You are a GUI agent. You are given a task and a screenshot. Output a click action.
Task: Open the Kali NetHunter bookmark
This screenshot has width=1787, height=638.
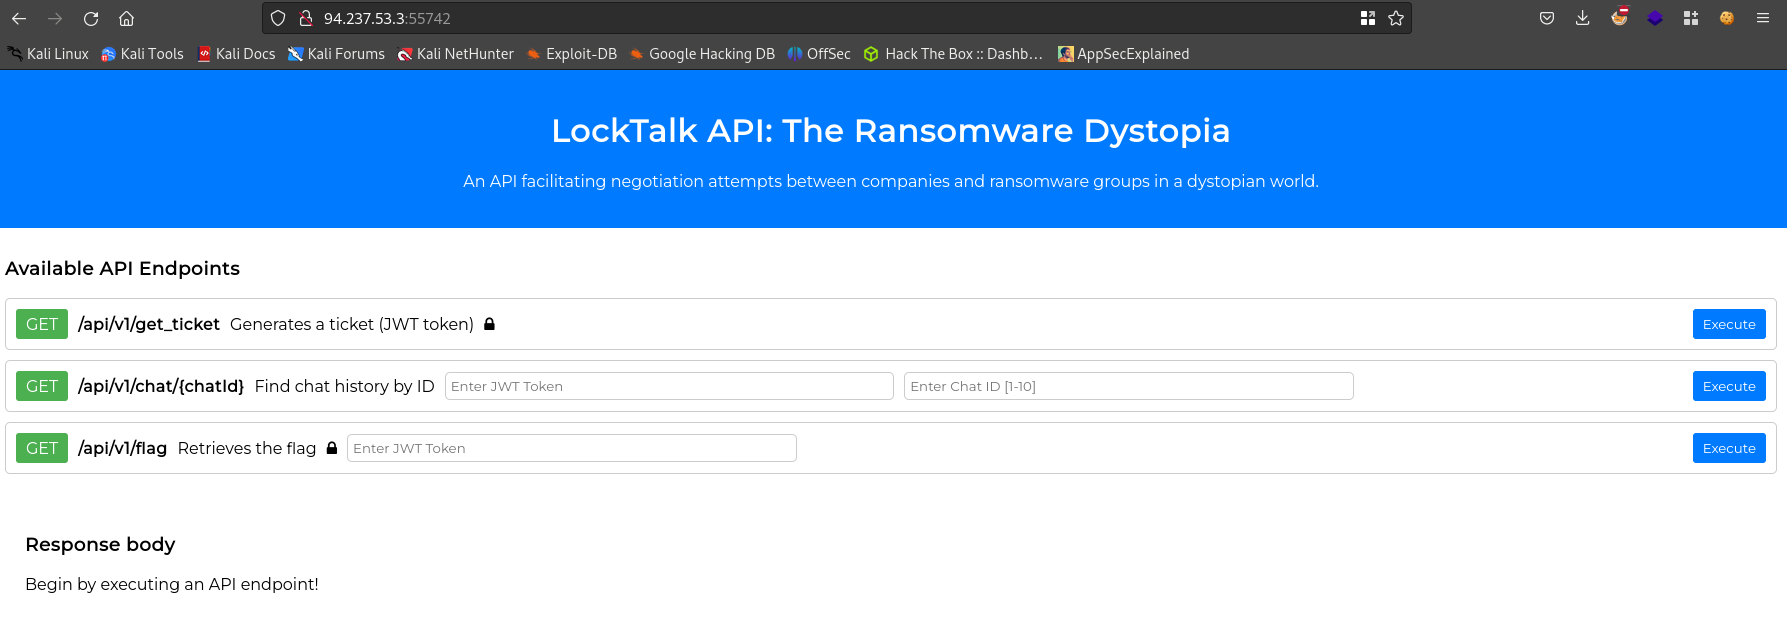click(455, 54)
